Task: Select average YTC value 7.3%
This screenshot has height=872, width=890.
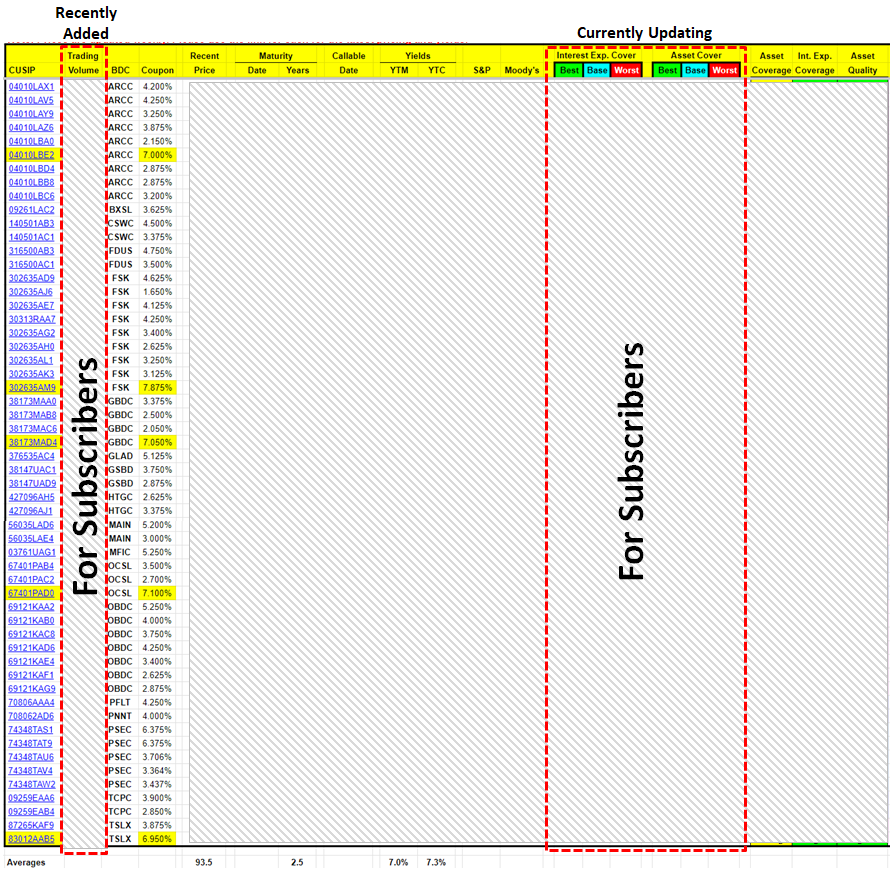Action: click(436, 862)
